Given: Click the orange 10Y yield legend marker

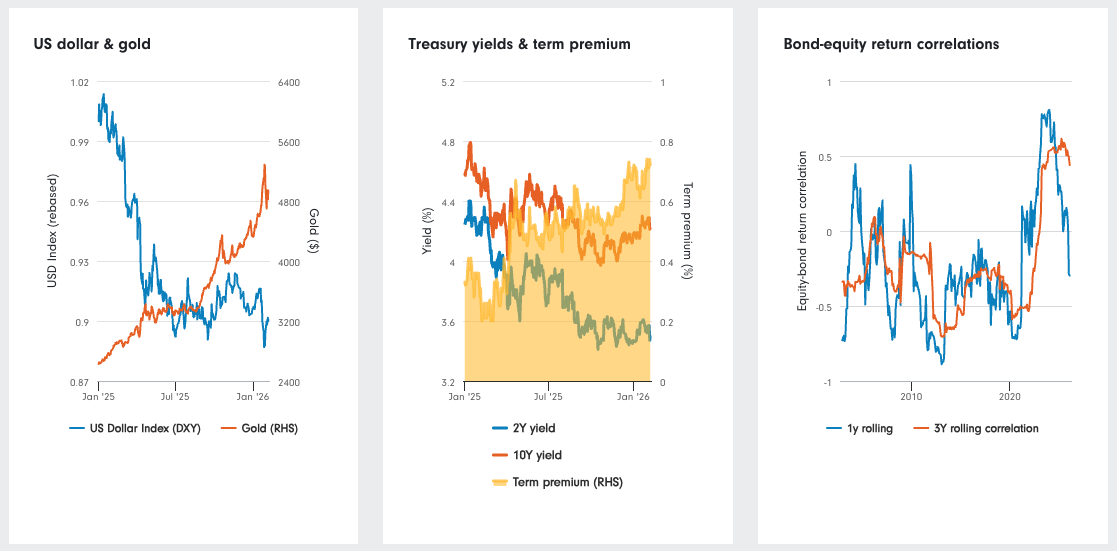Looking at the screenshot, I should [x=500, y=455].
